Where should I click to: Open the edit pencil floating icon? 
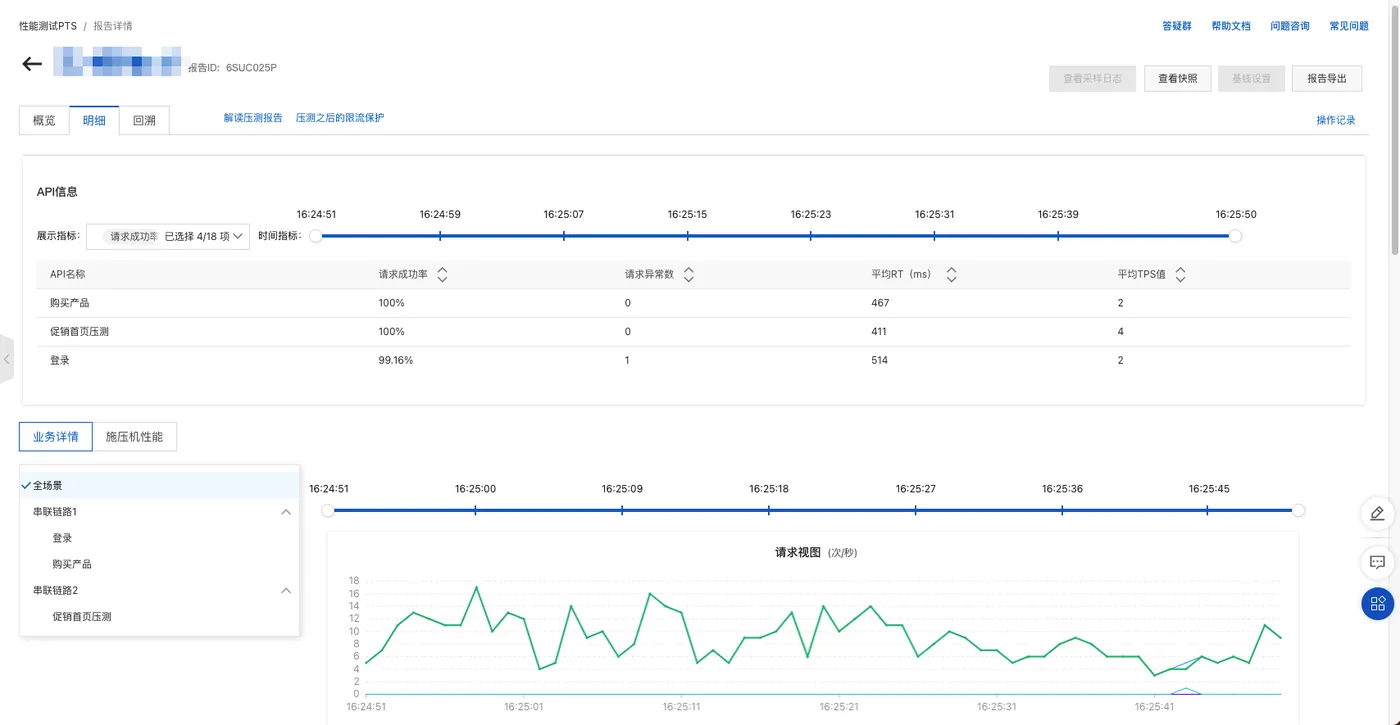pos(1377,514)
